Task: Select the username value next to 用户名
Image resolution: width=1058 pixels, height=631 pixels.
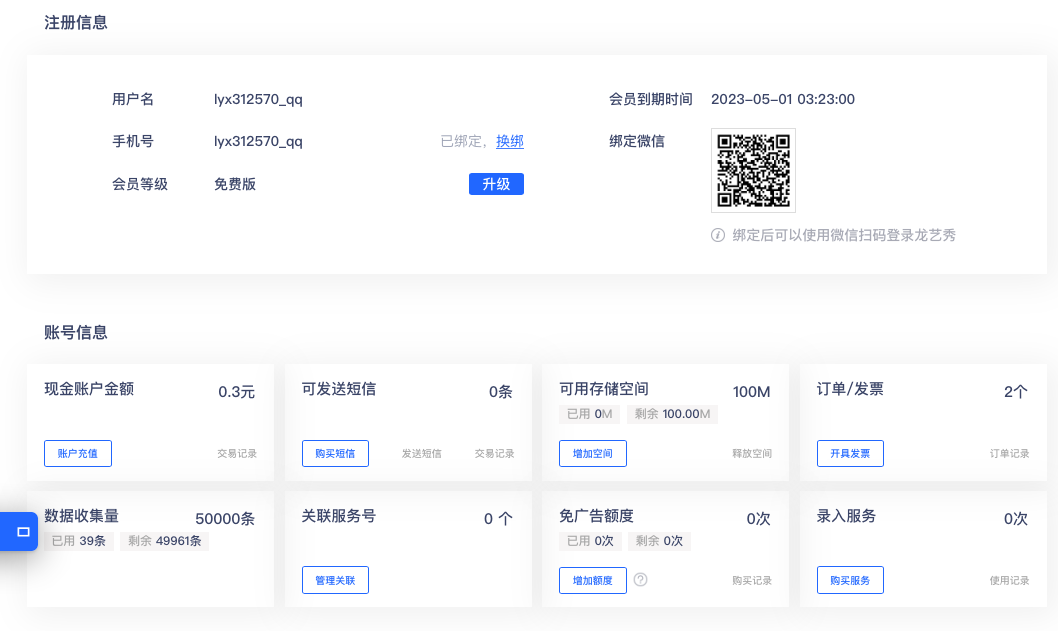Action: pos(258,99)
